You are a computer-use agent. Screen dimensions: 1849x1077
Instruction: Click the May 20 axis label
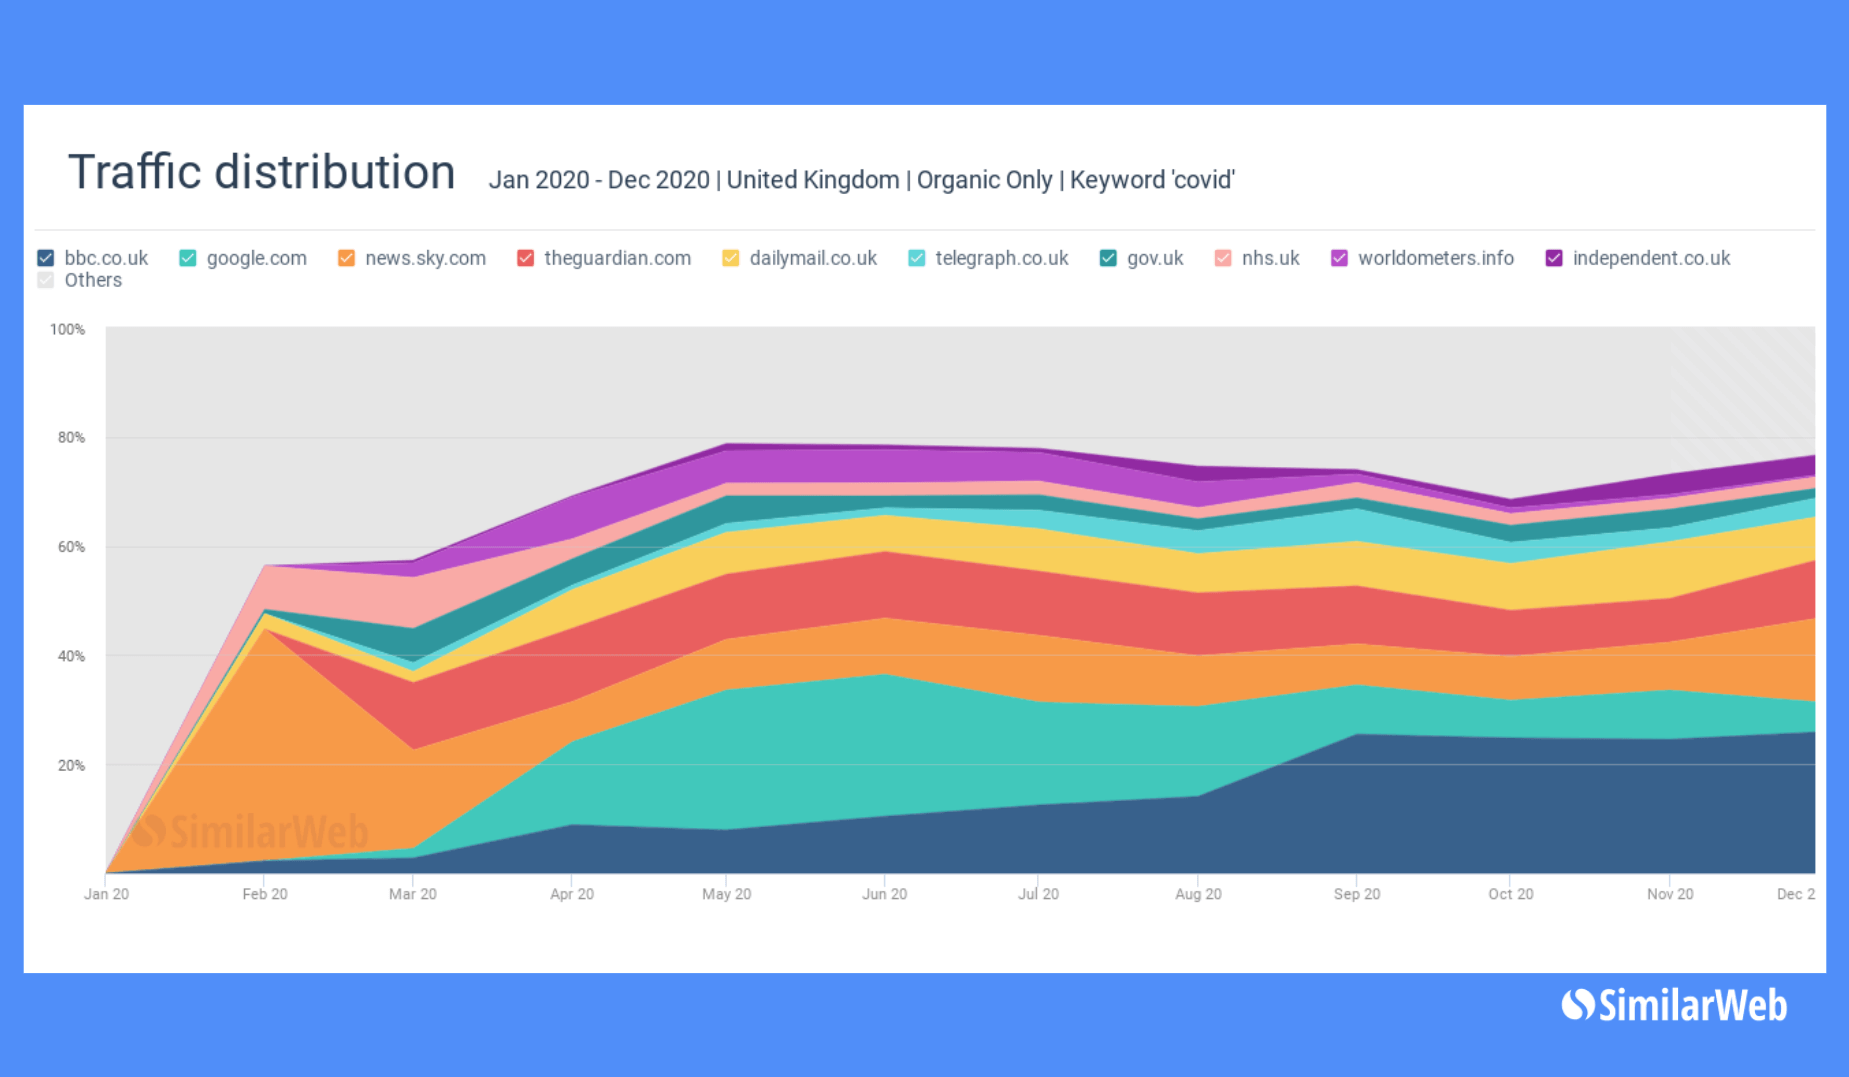click(727, 894)
